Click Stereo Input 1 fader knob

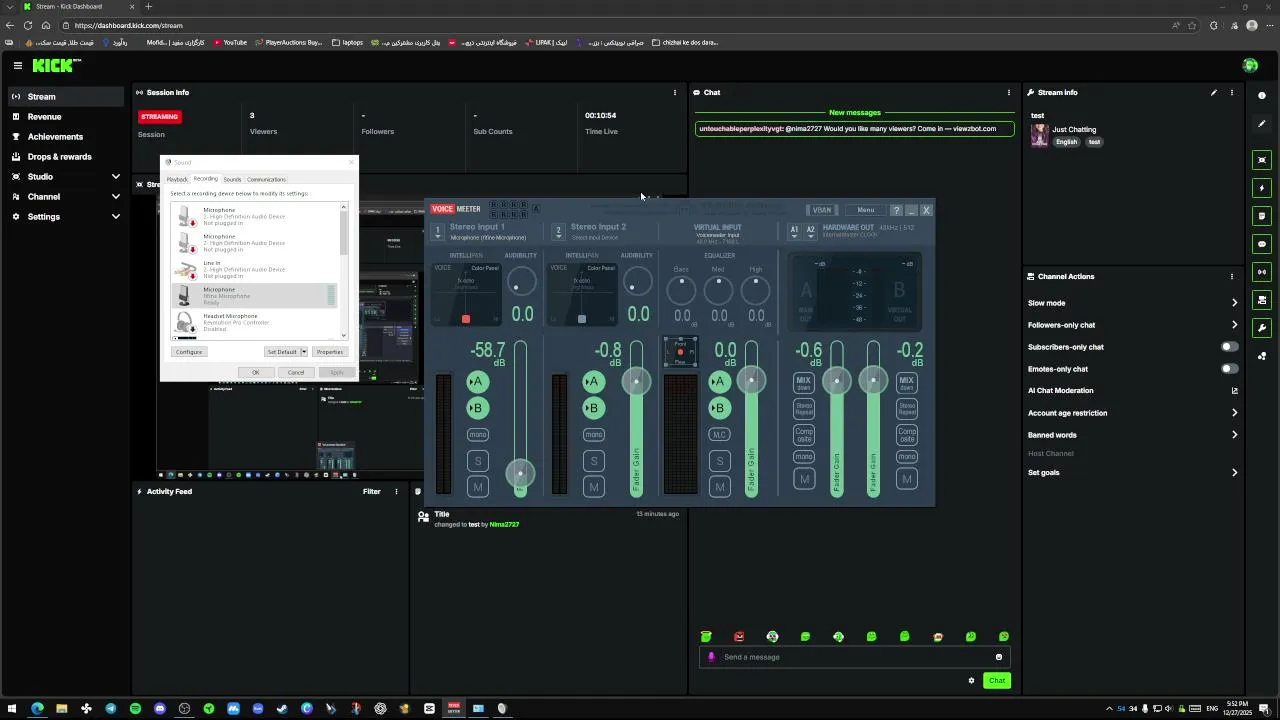click(520, 472)
